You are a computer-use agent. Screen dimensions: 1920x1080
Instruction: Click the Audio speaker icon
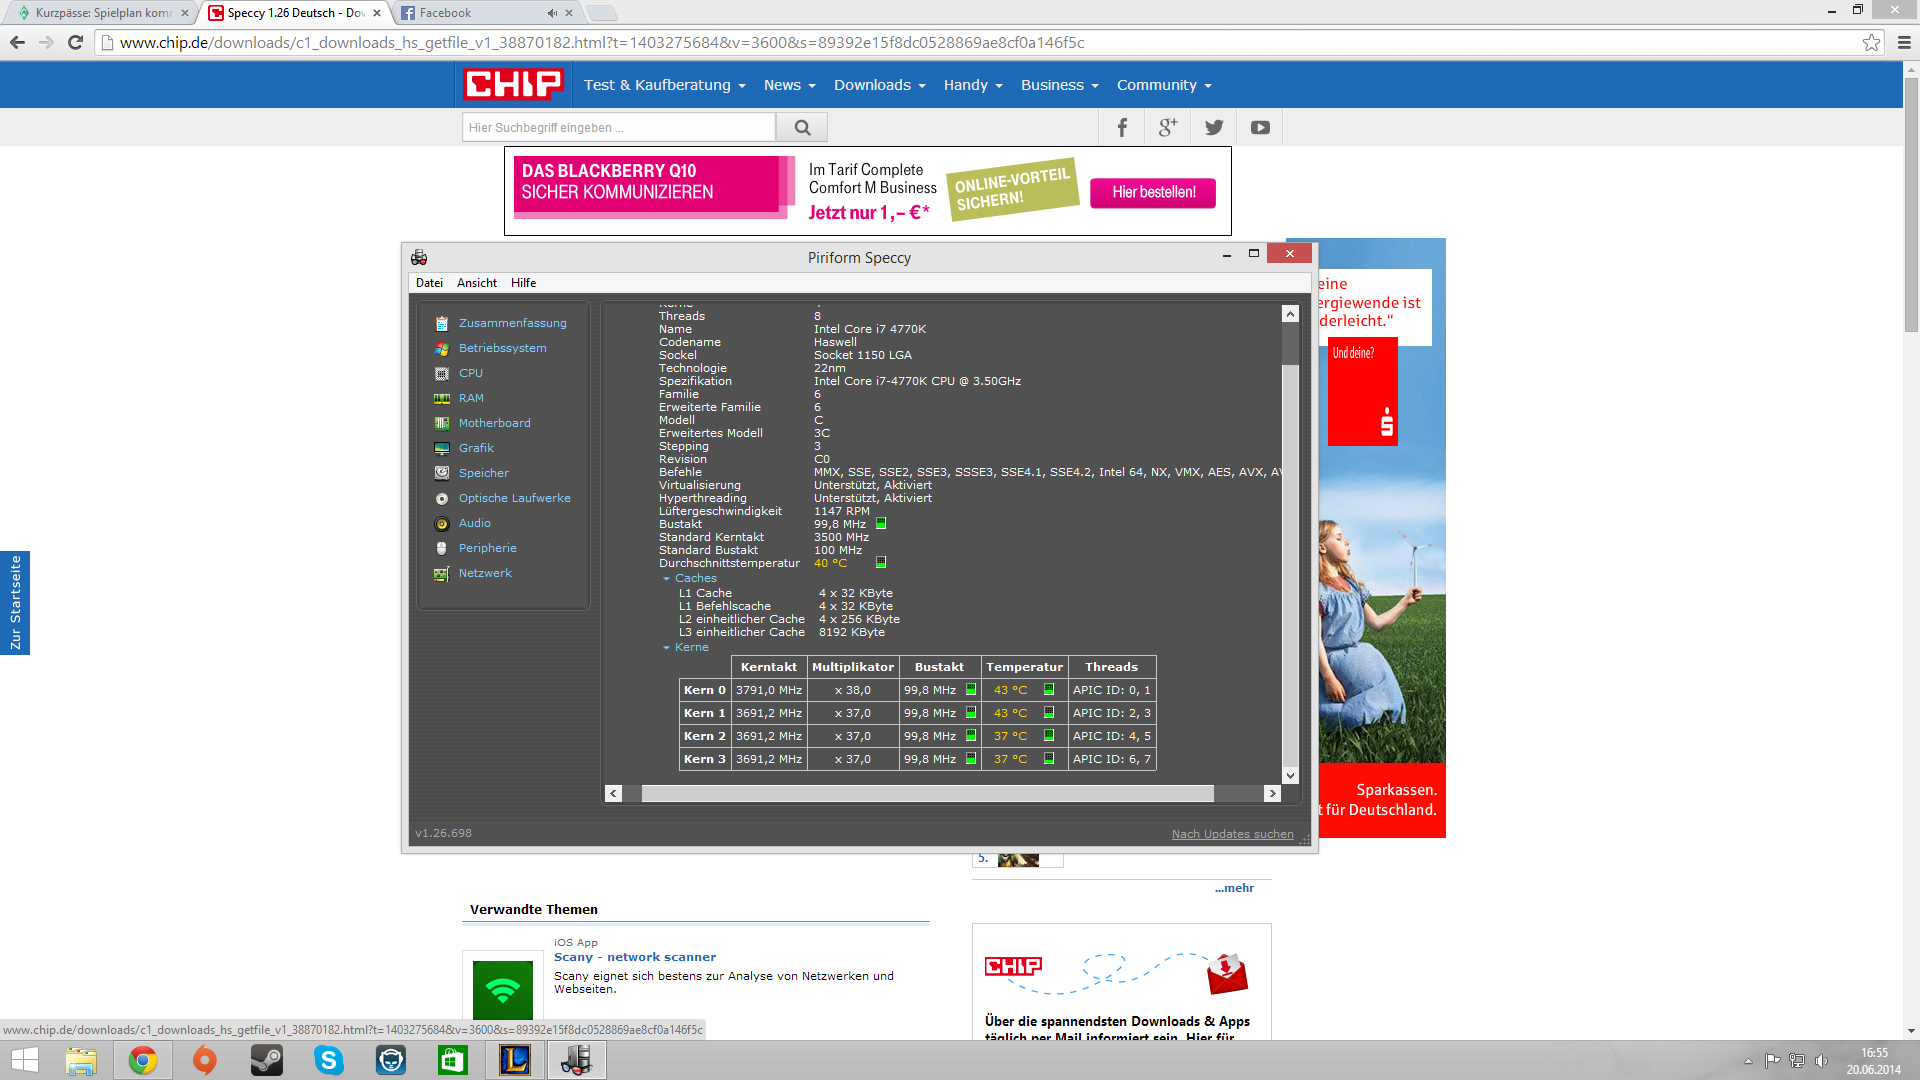[442, 523]
